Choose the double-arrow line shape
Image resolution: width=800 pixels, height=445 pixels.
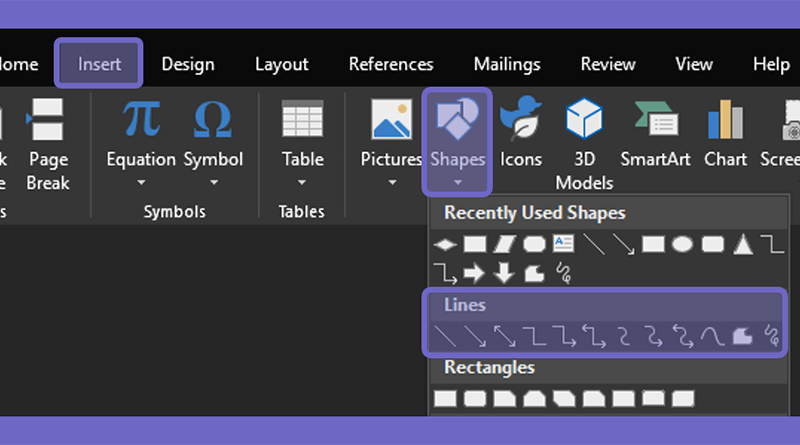coord(504,336)
